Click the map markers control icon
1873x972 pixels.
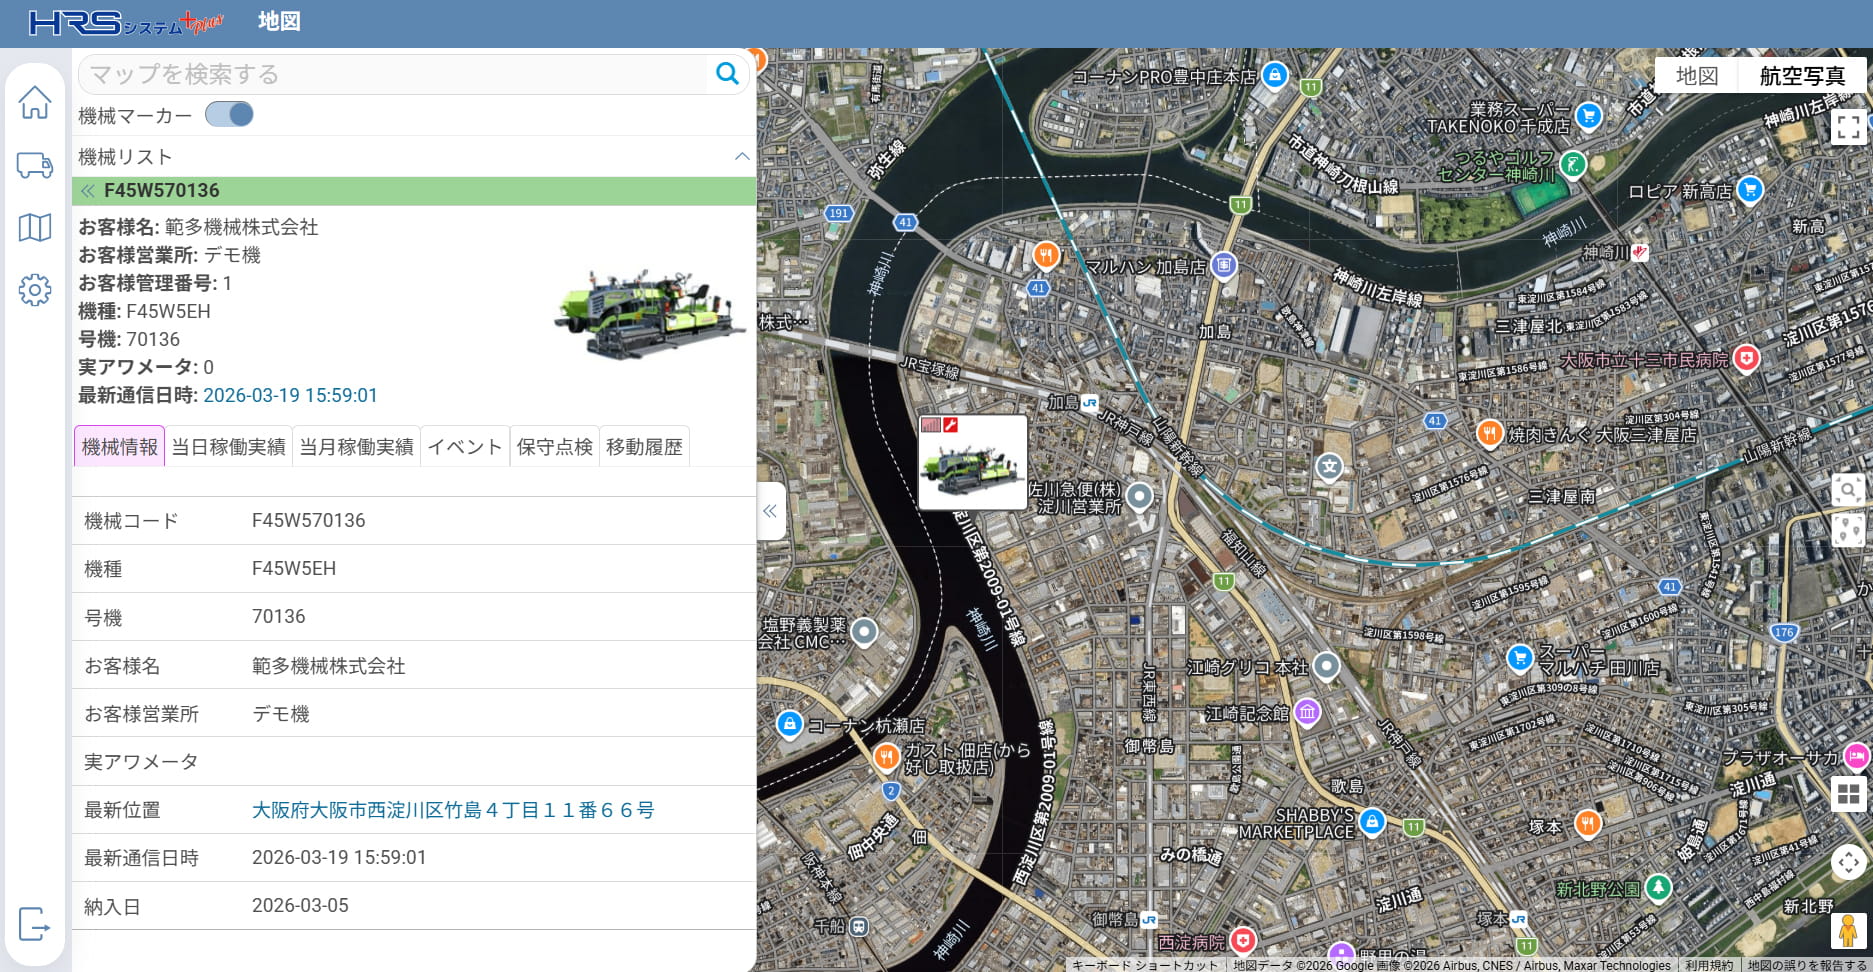click(1848, 530)
